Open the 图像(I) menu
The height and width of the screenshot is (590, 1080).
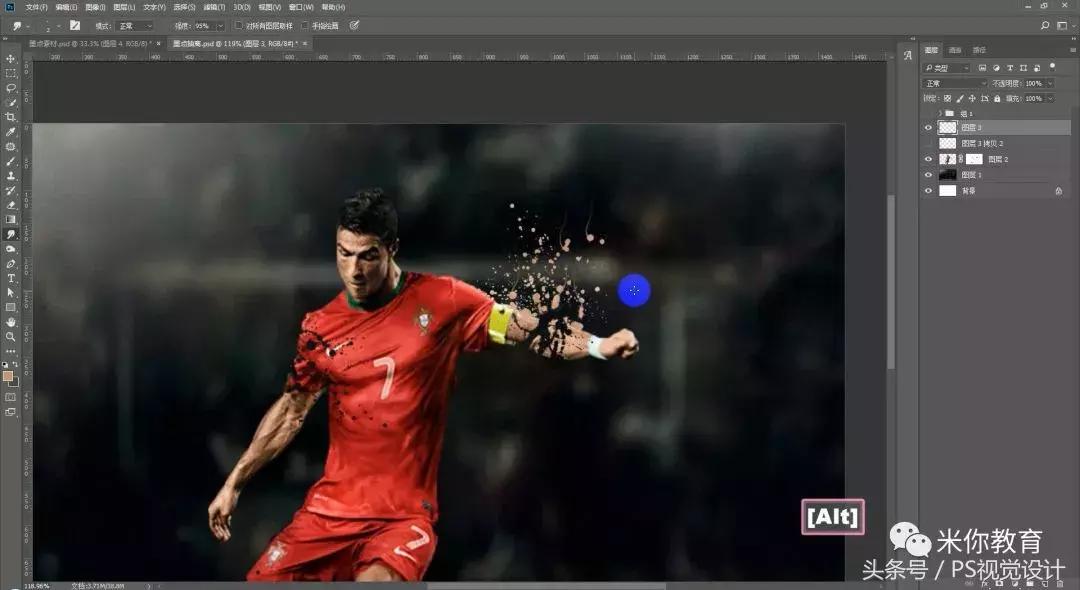(x=95, y=7)
